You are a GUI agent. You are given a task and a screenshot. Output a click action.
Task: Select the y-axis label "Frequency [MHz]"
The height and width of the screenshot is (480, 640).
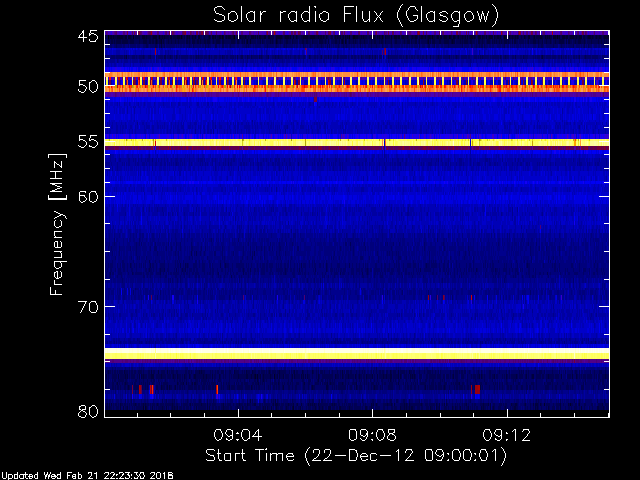[57, 224]
